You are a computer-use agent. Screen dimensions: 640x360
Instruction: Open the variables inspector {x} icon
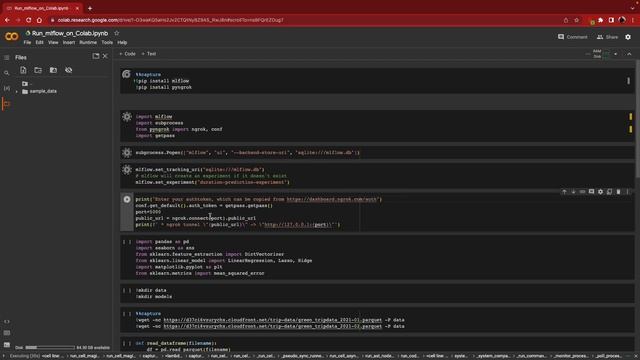(x=7, y=88)
